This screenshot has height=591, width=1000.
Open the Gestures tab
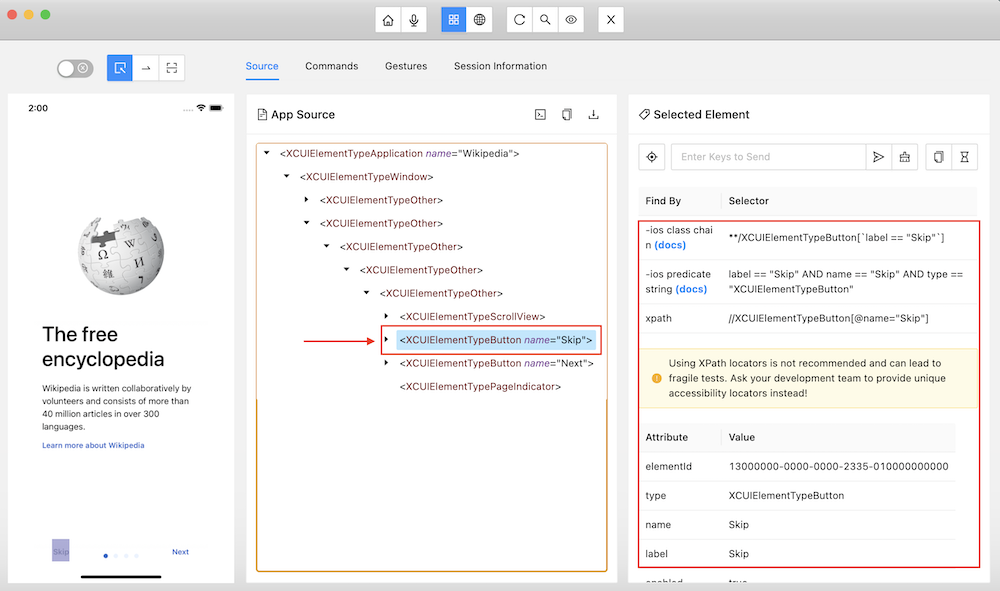[406, 66]
